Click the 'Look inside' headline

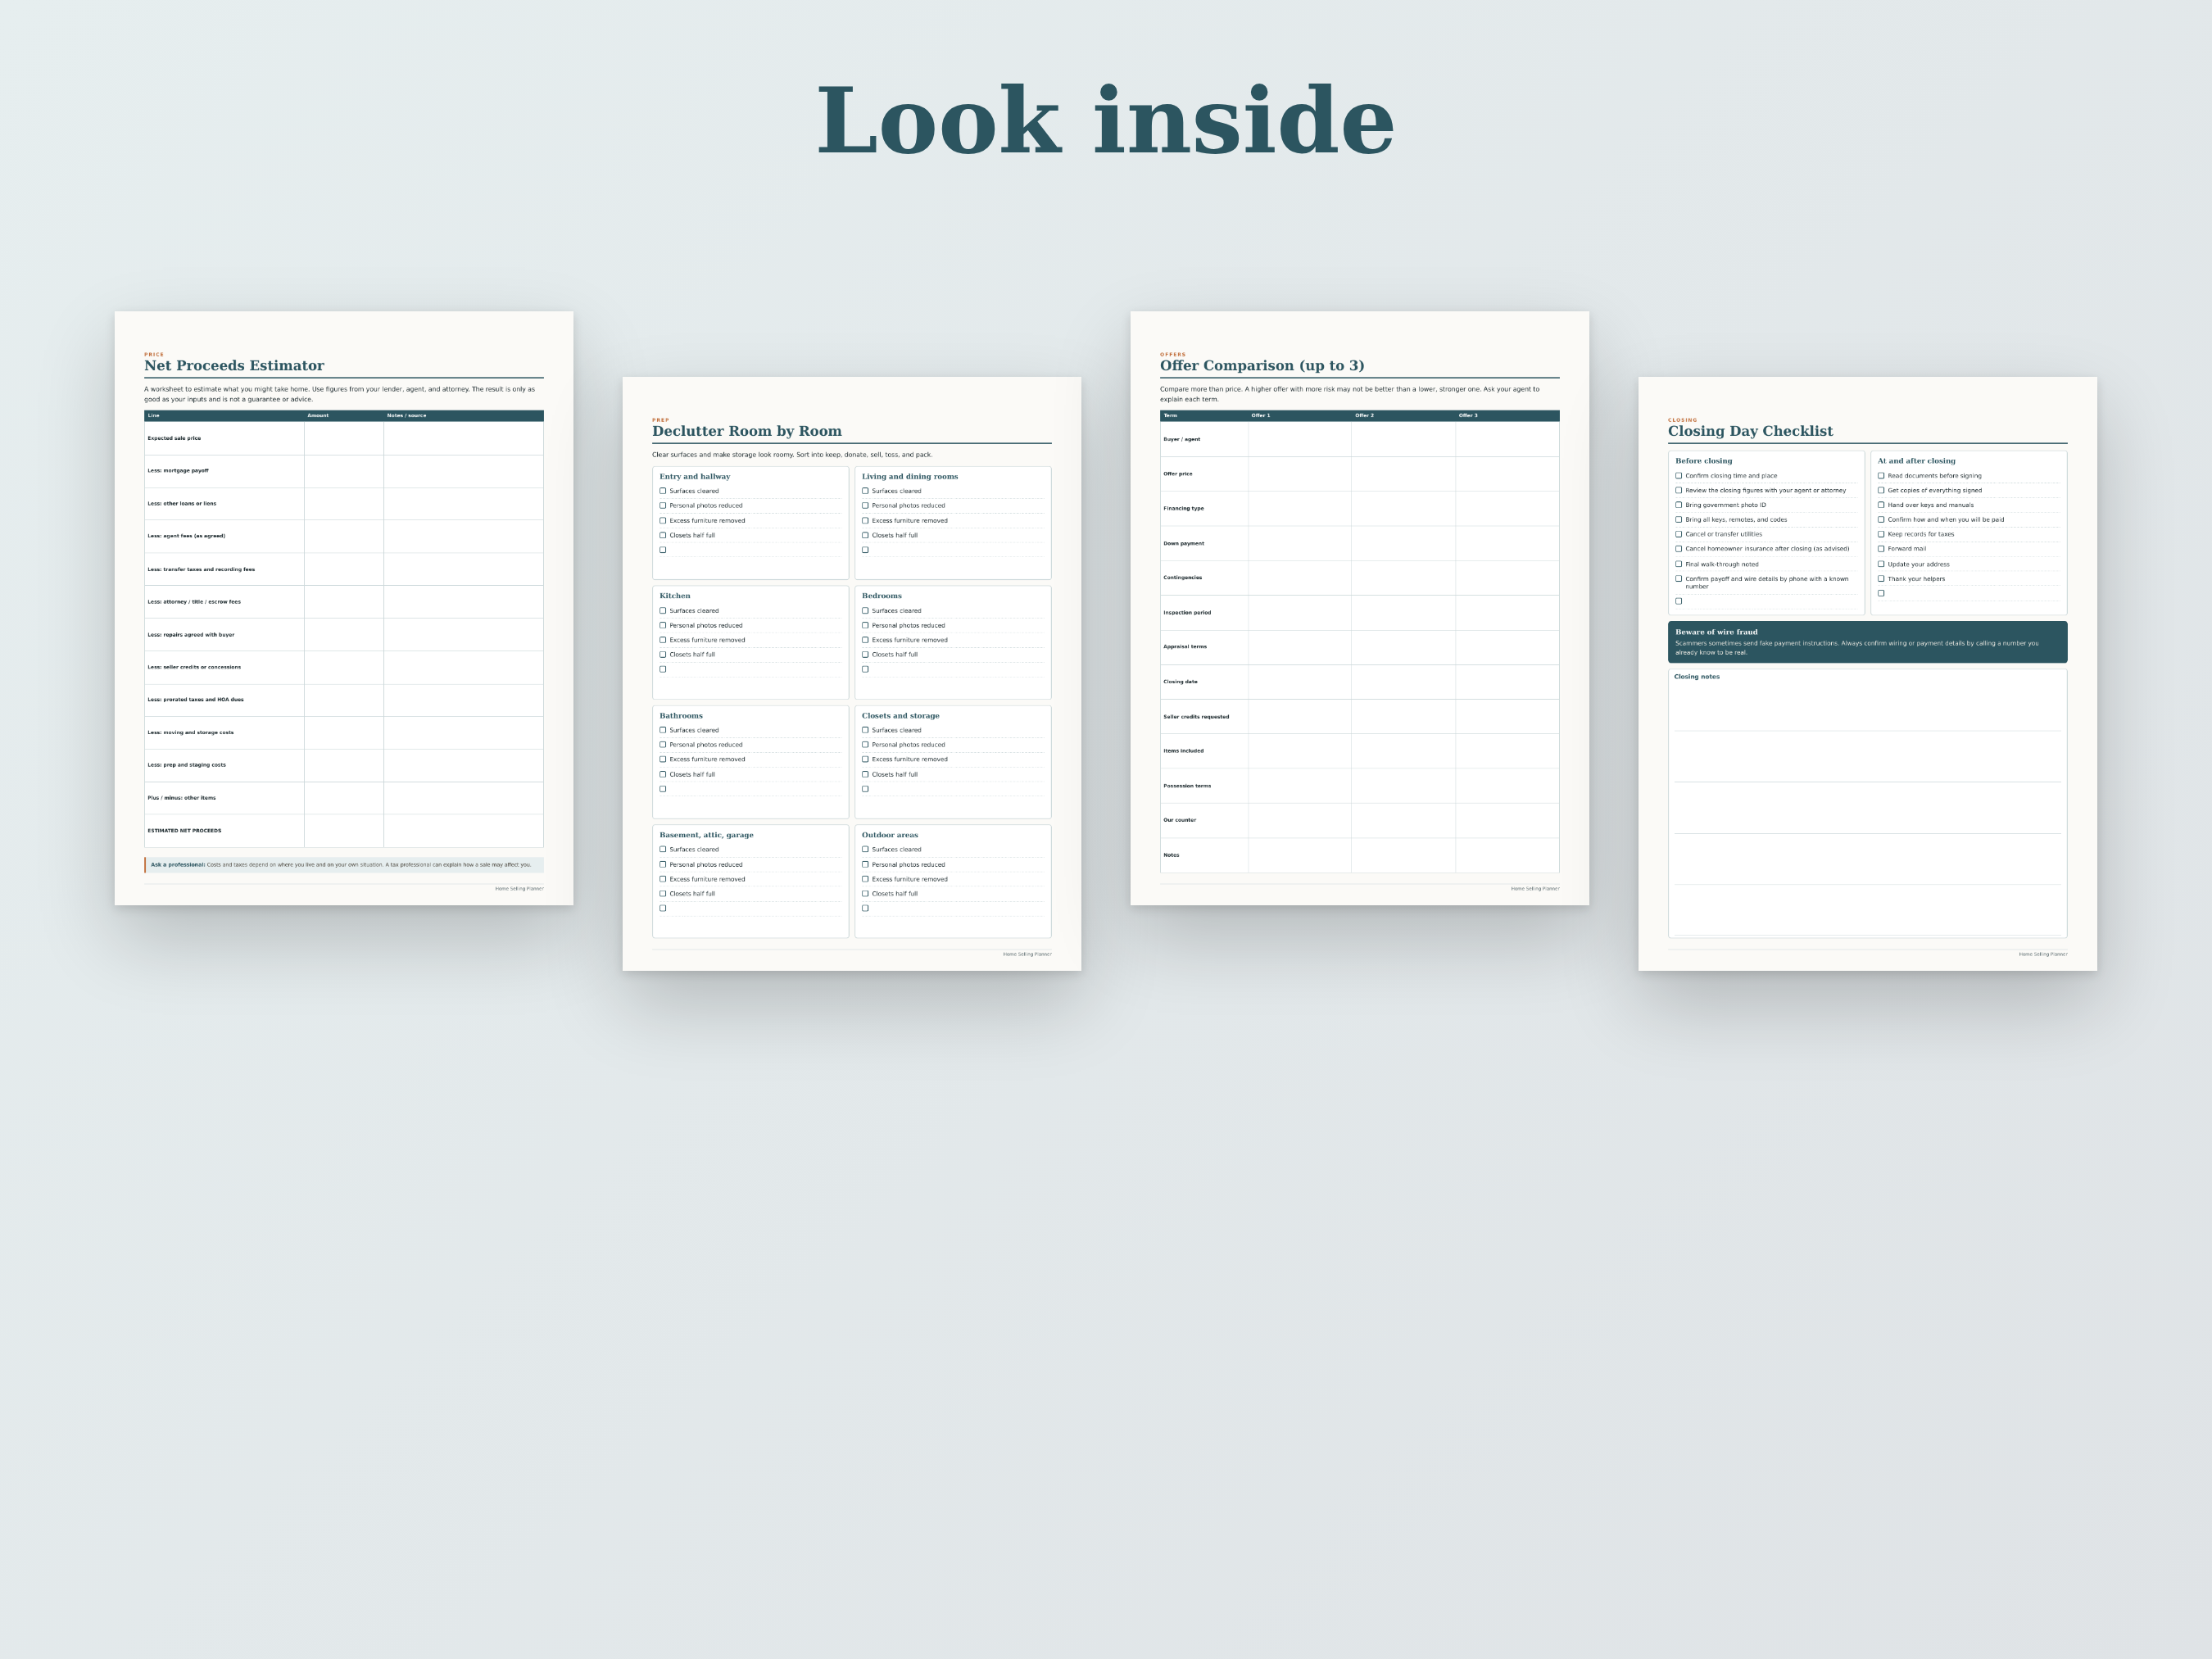click(1105, 121)
